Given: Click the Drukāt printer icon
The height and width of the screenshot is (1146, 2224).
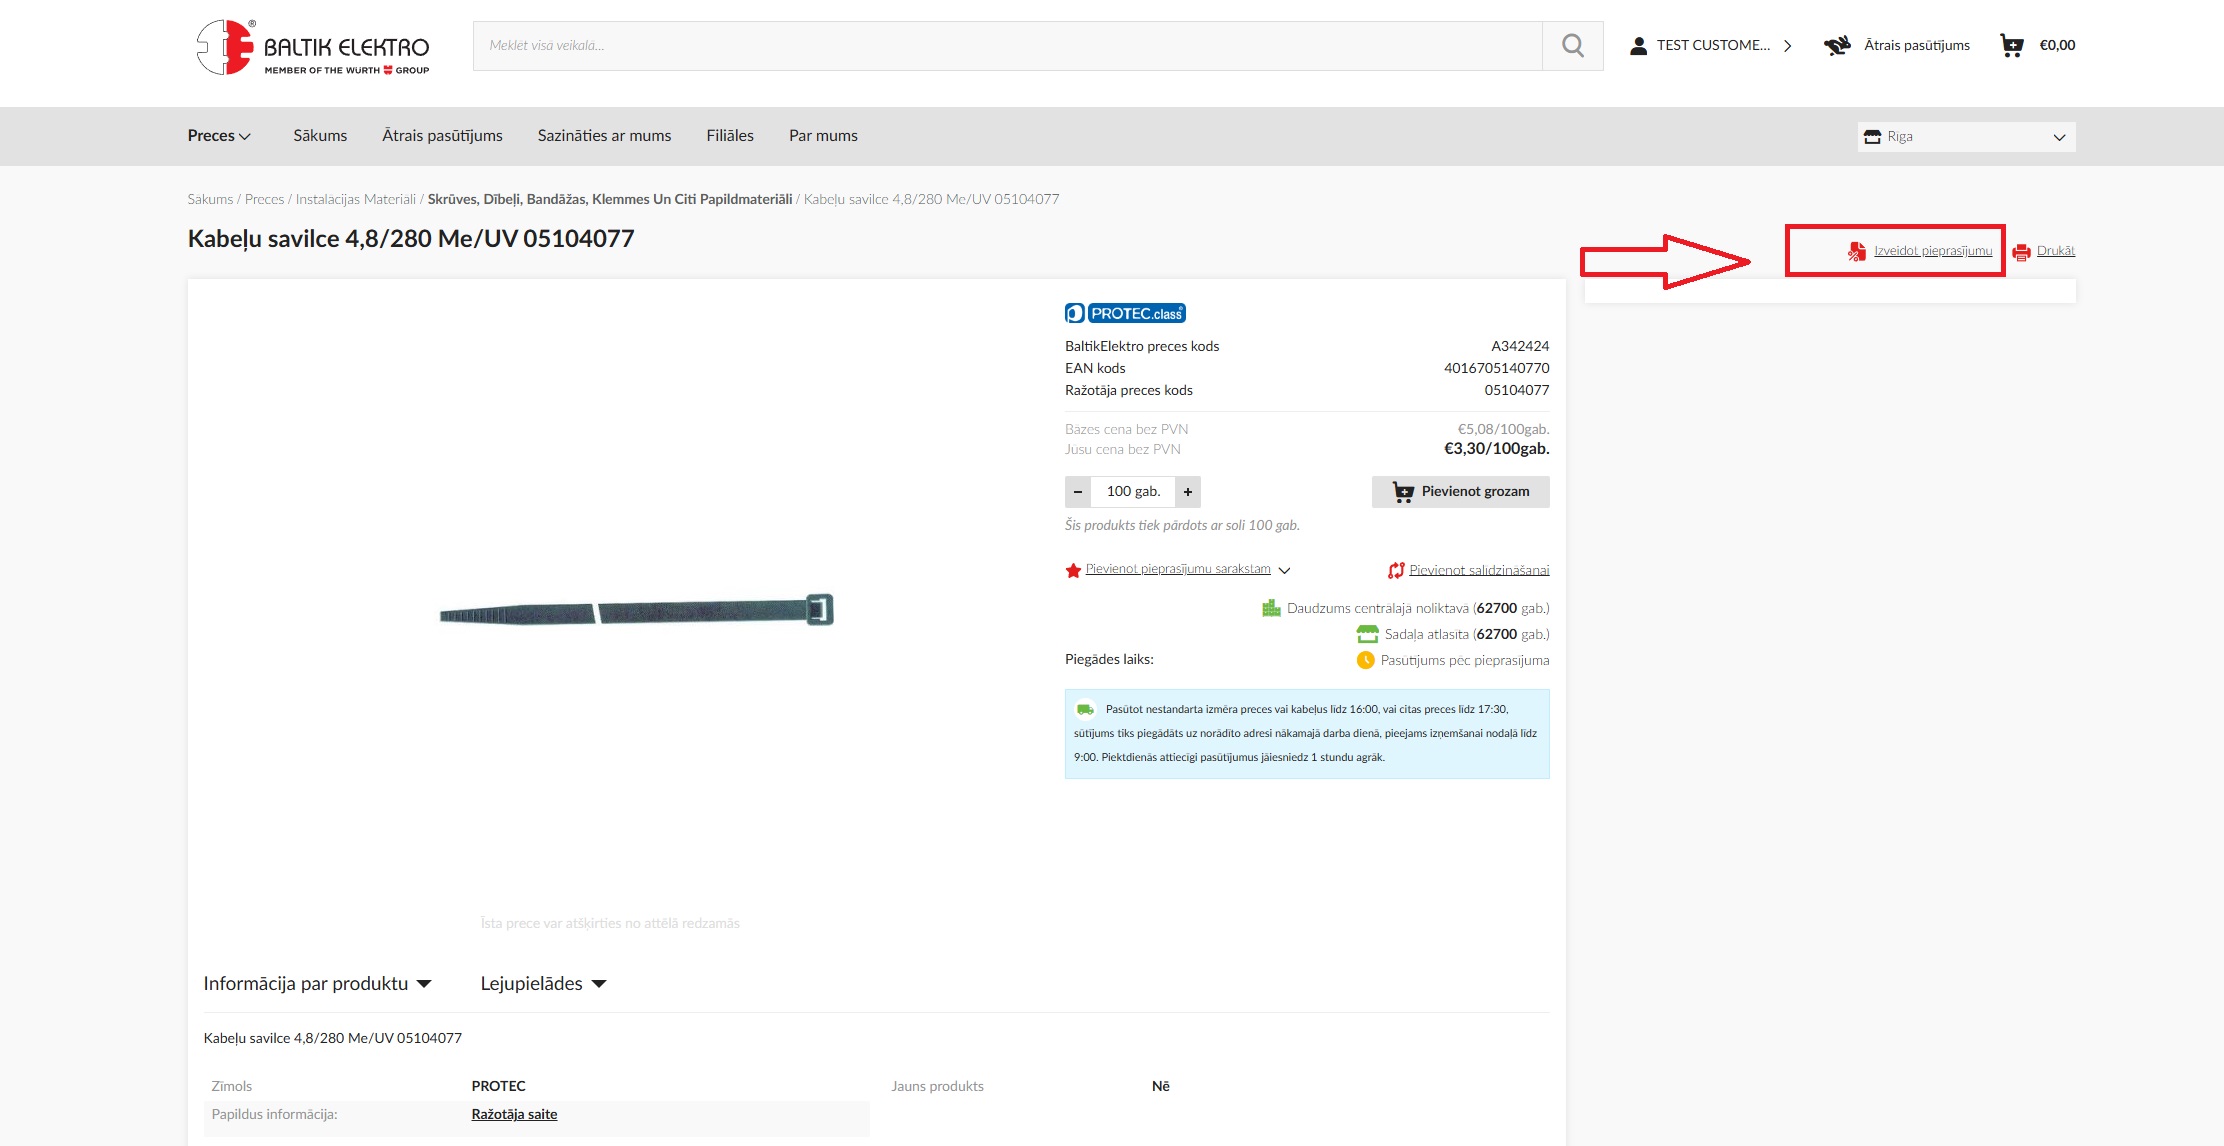Looking at the screenshot, I should 2021,252.
